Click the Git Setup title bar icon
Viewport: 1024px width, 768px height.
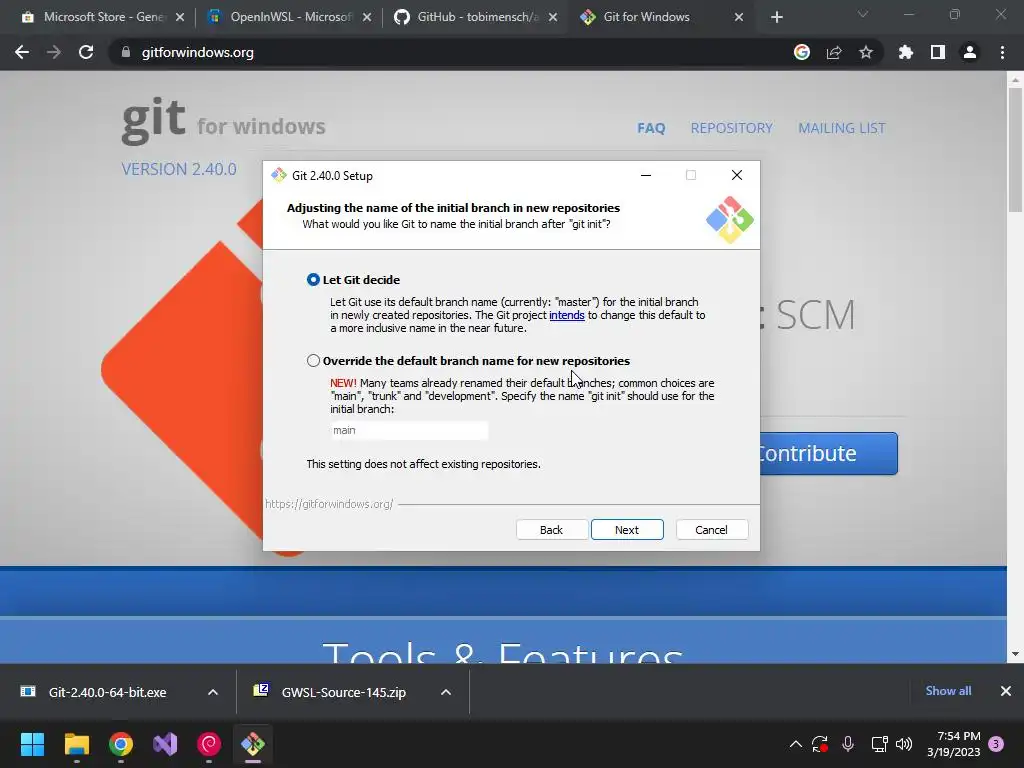coord(279,175)
